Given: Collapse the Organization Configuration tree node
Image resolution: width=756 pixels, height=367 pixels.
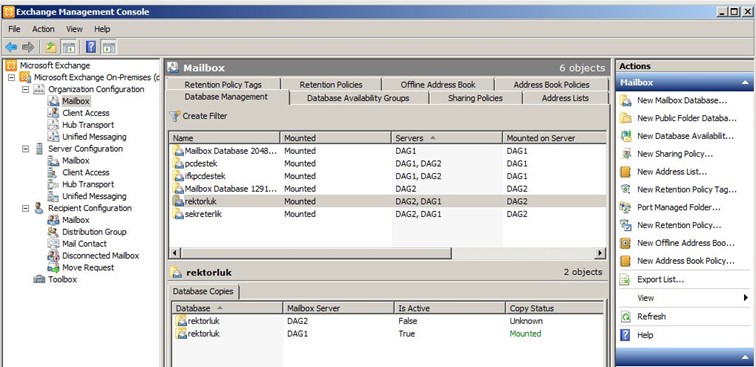Looking at the screenshot, I should tap(26, 89).
